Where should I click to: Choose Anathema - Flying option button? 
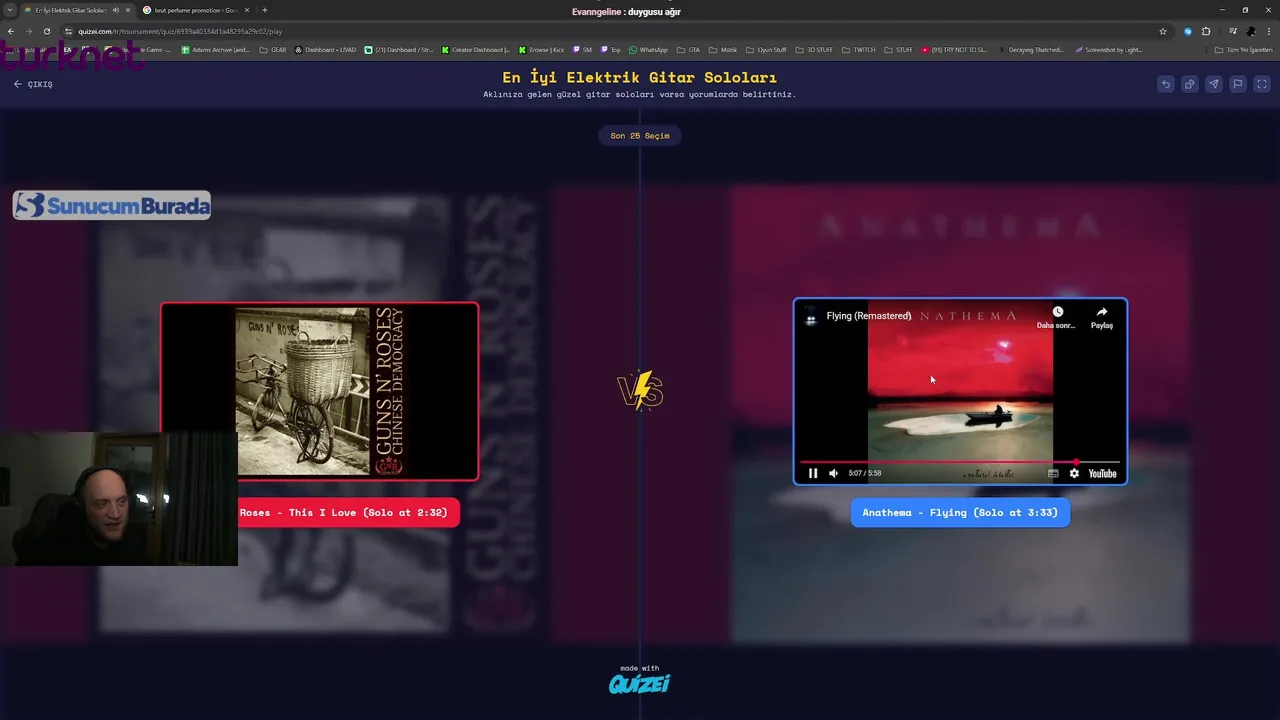(x=960, y=513)
